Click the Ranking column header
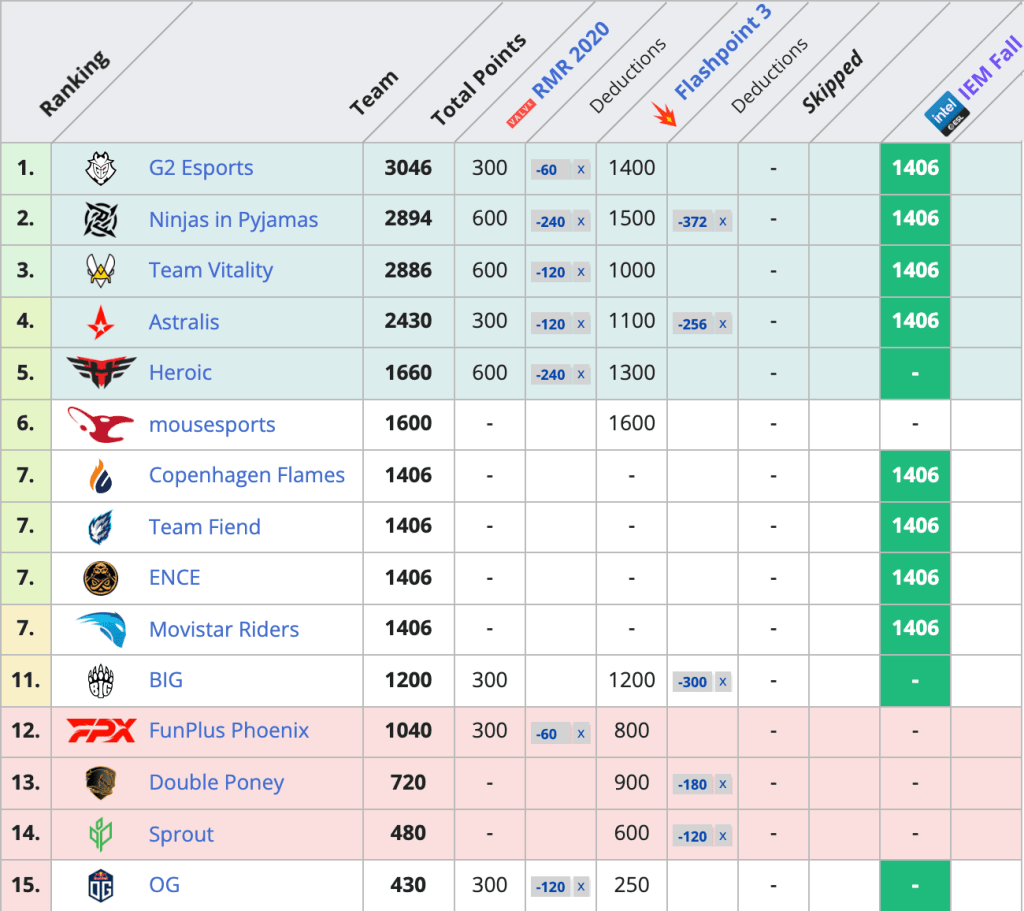This screenshot has height=911, width=1024. tap(74, 83)
